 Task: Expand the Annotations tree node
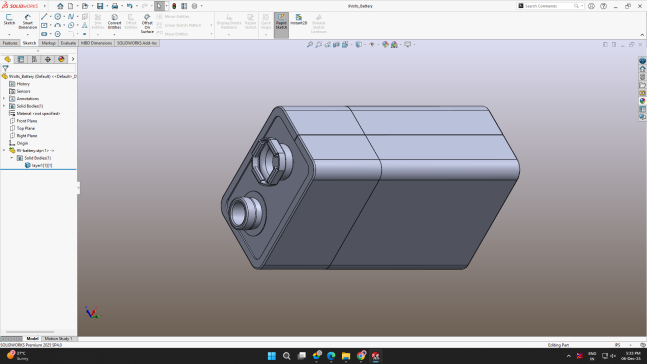[x=4, y=99]
